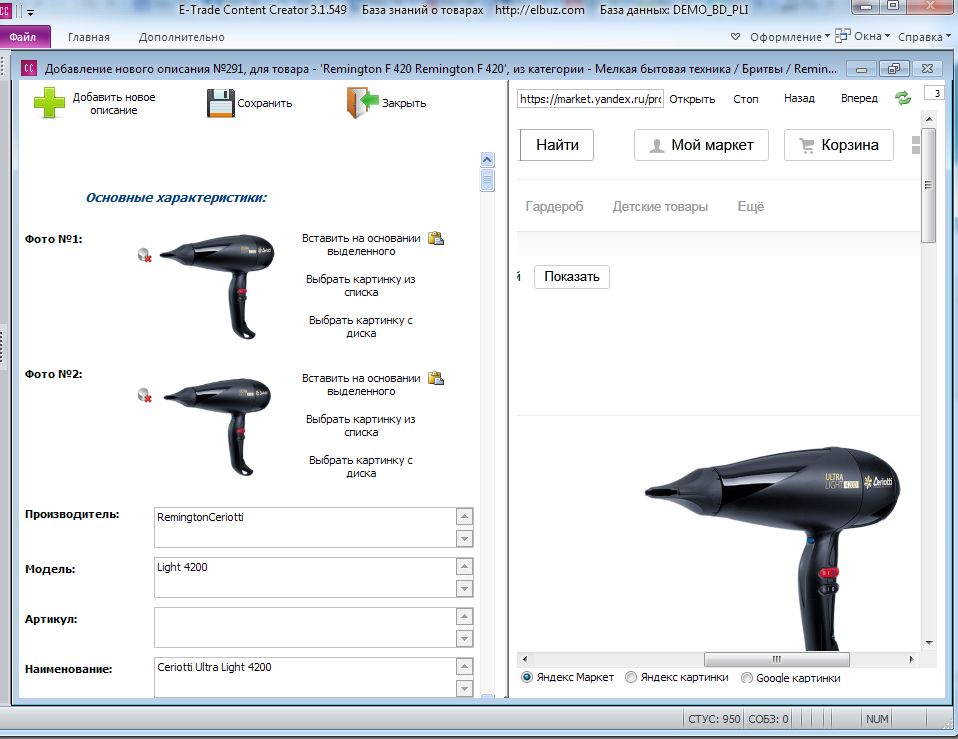The height and width of the screenshot is (739, 958).
Task: Click the browser URL address field
Action: pos(590,99)
